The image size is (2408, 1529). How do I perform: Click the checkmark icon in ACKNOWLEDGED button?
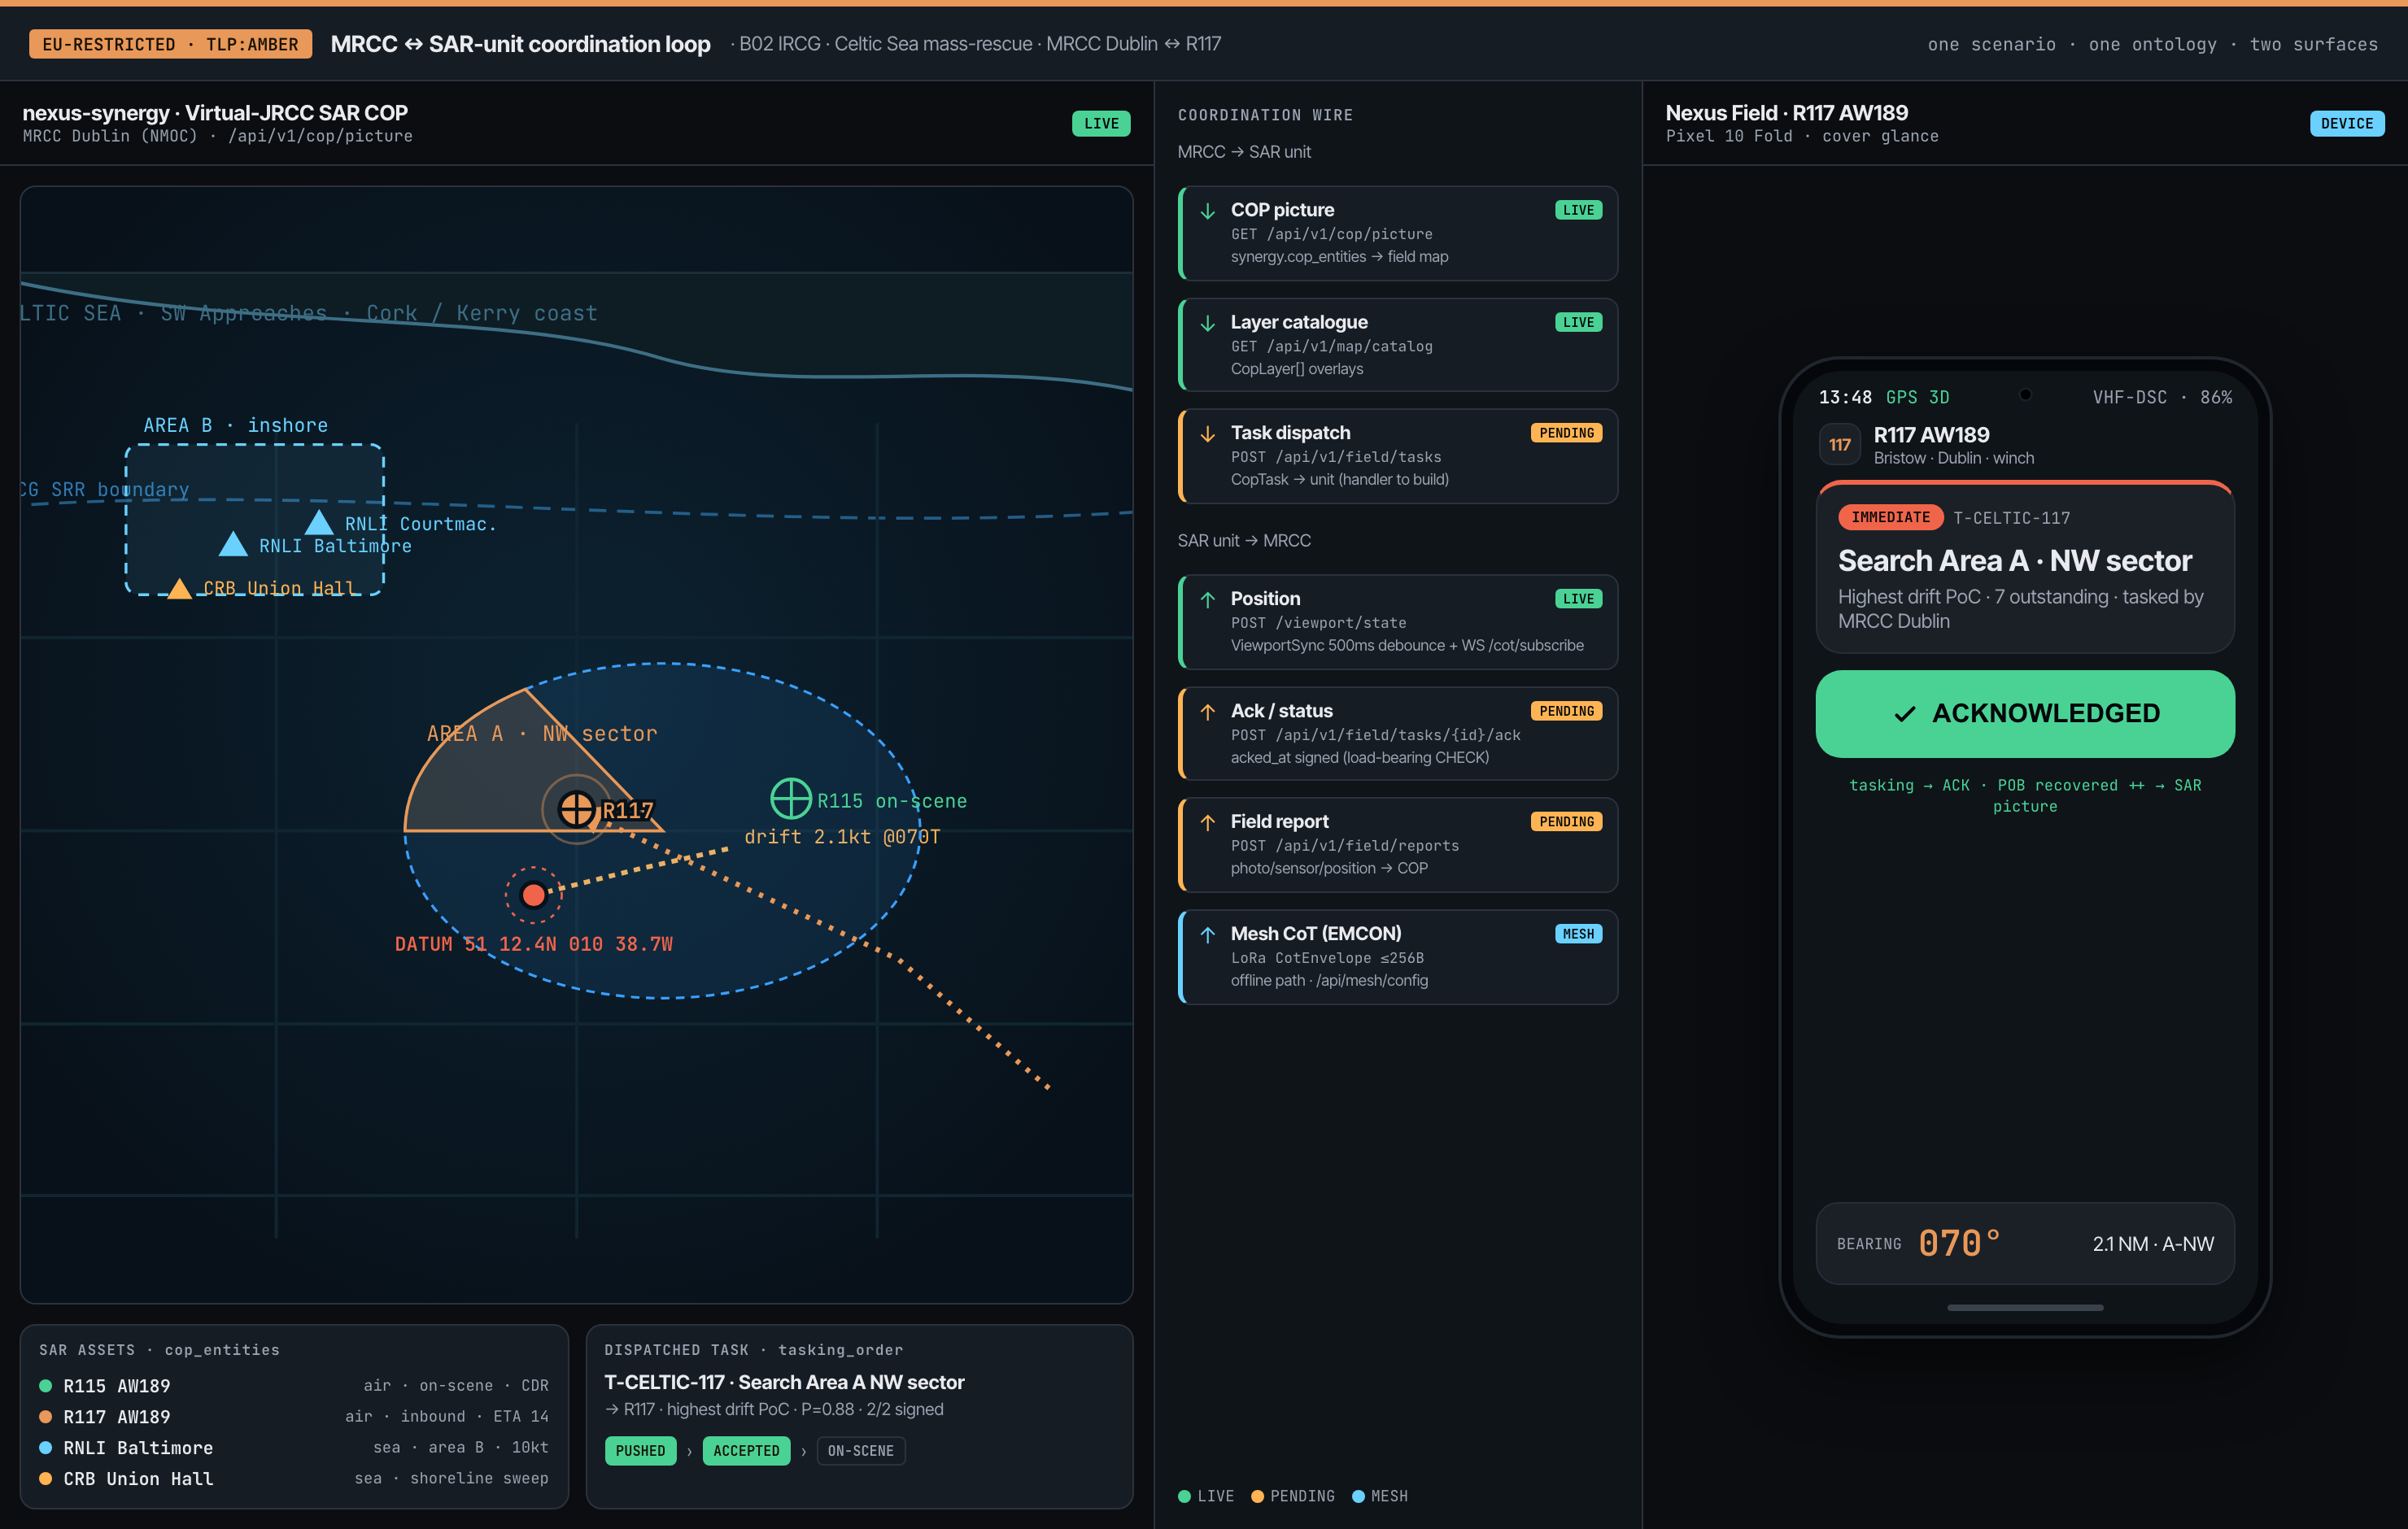1905,714
